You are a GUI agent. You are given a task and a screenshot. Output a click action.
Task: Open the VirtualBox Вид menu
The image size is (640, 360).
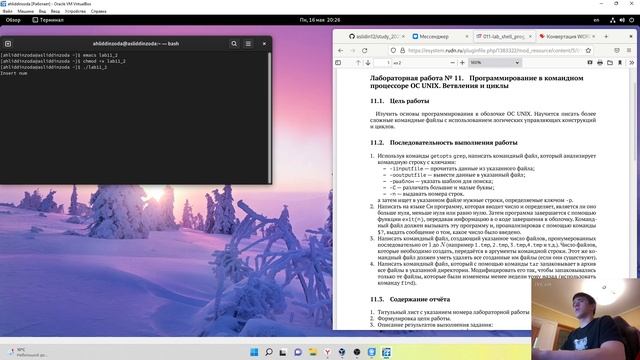[42, 11]
